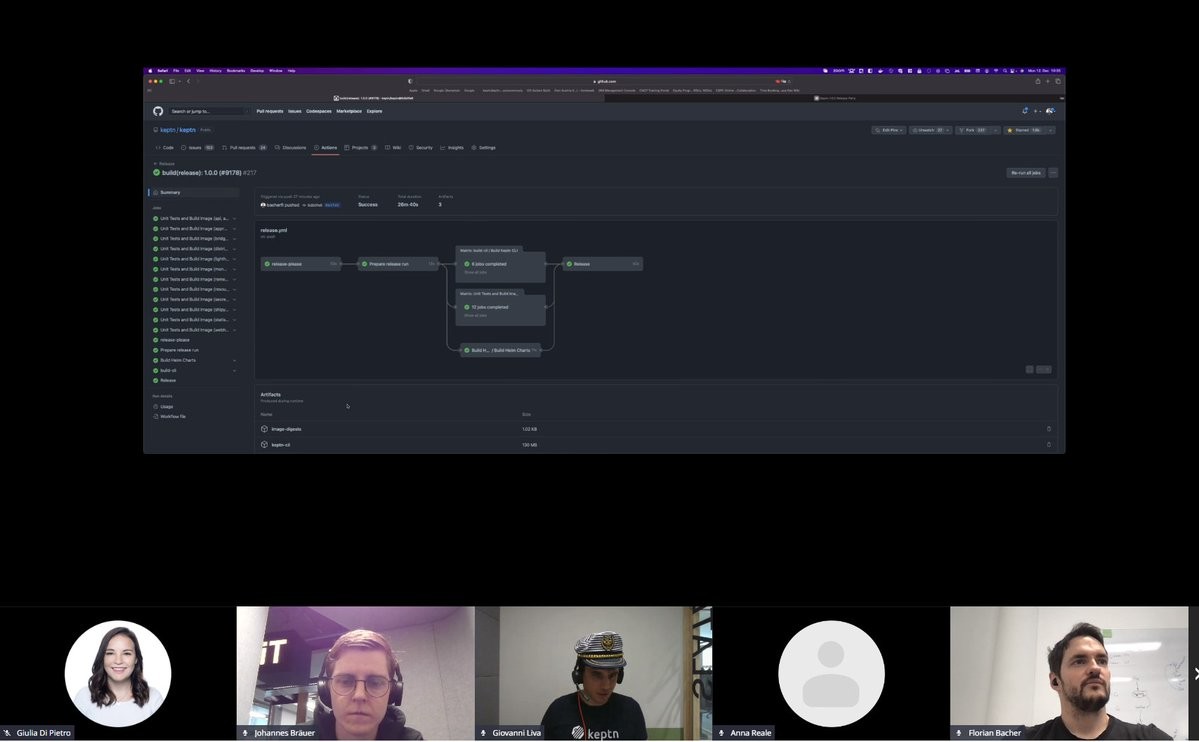Image resolution: width=1199 pixels, height=742 pixels.
Task: Click the keptn-cli artifact package icon
Action: 264,445
